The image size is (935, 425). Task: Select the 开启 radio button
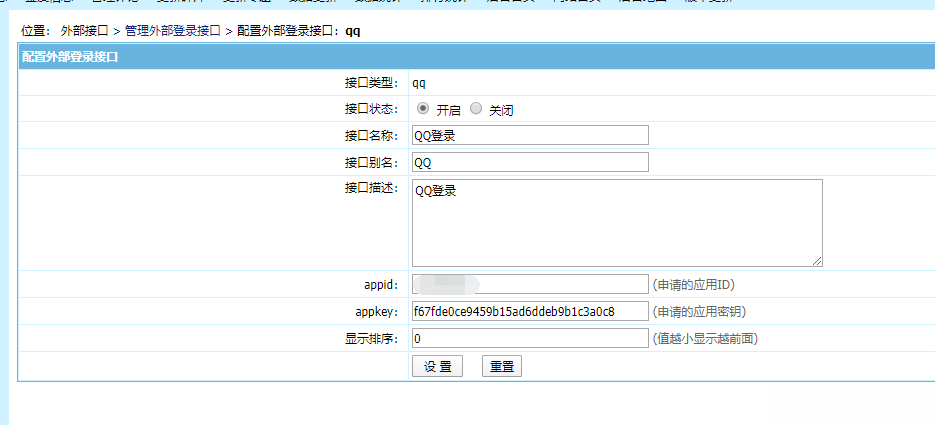(x=423, y=108)
